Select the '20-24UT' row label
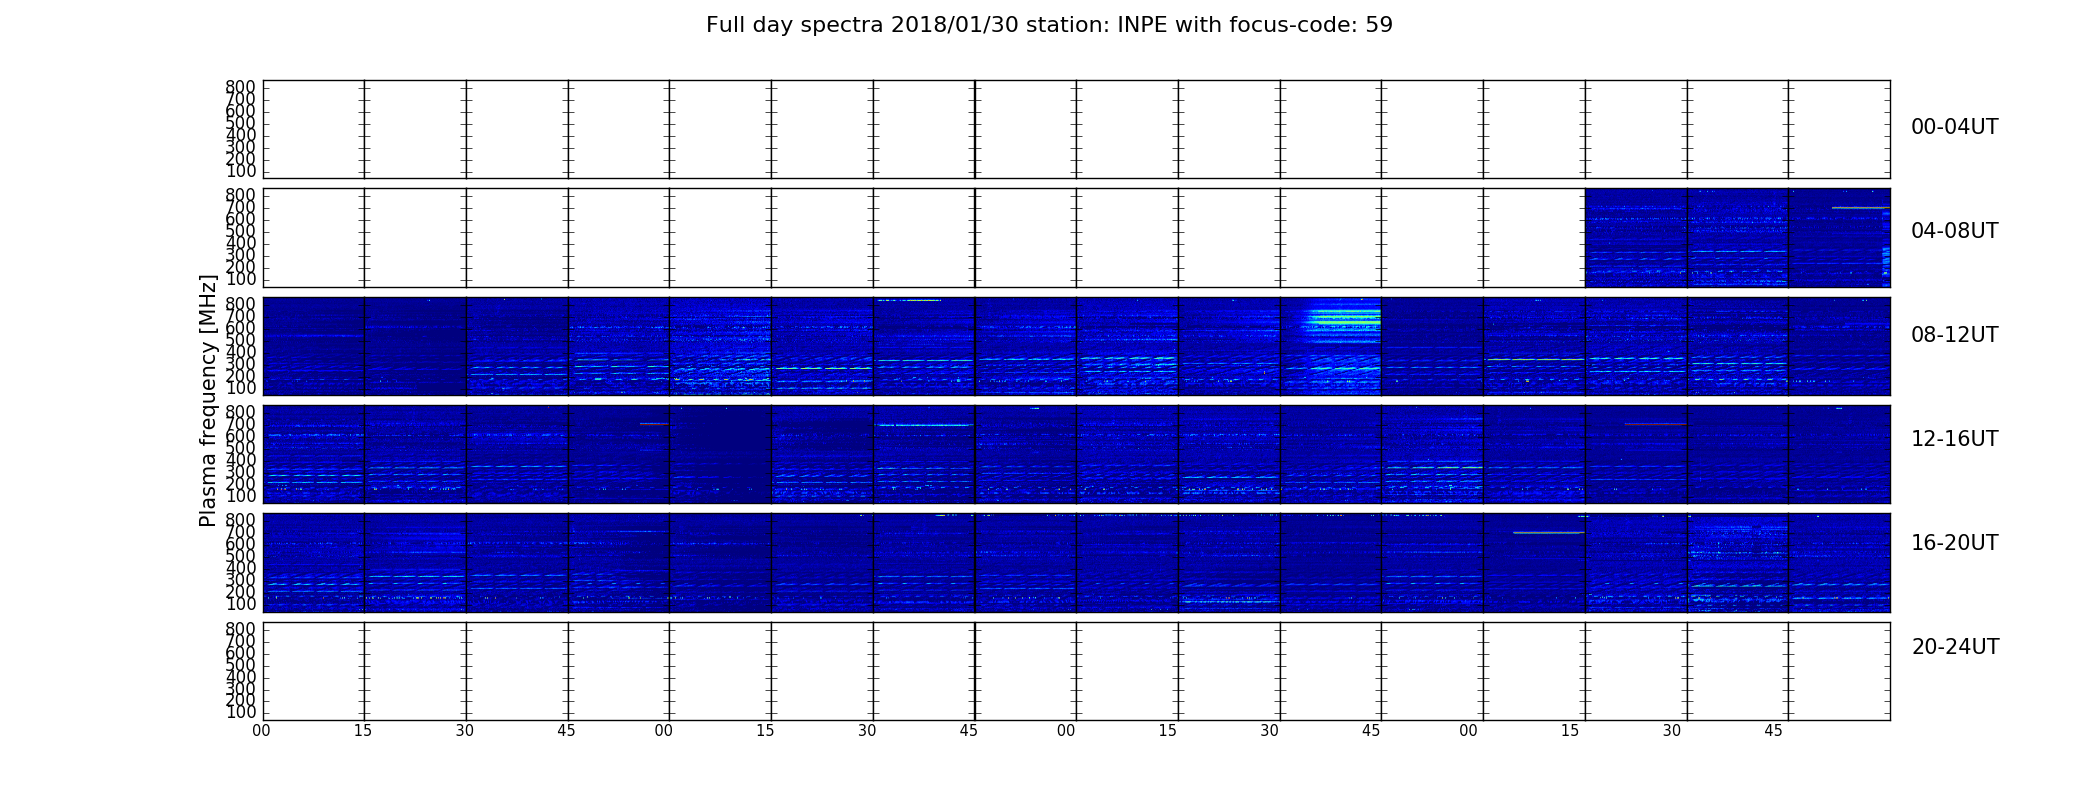The image size is (2100, 800). click(x=1955, y=647)
